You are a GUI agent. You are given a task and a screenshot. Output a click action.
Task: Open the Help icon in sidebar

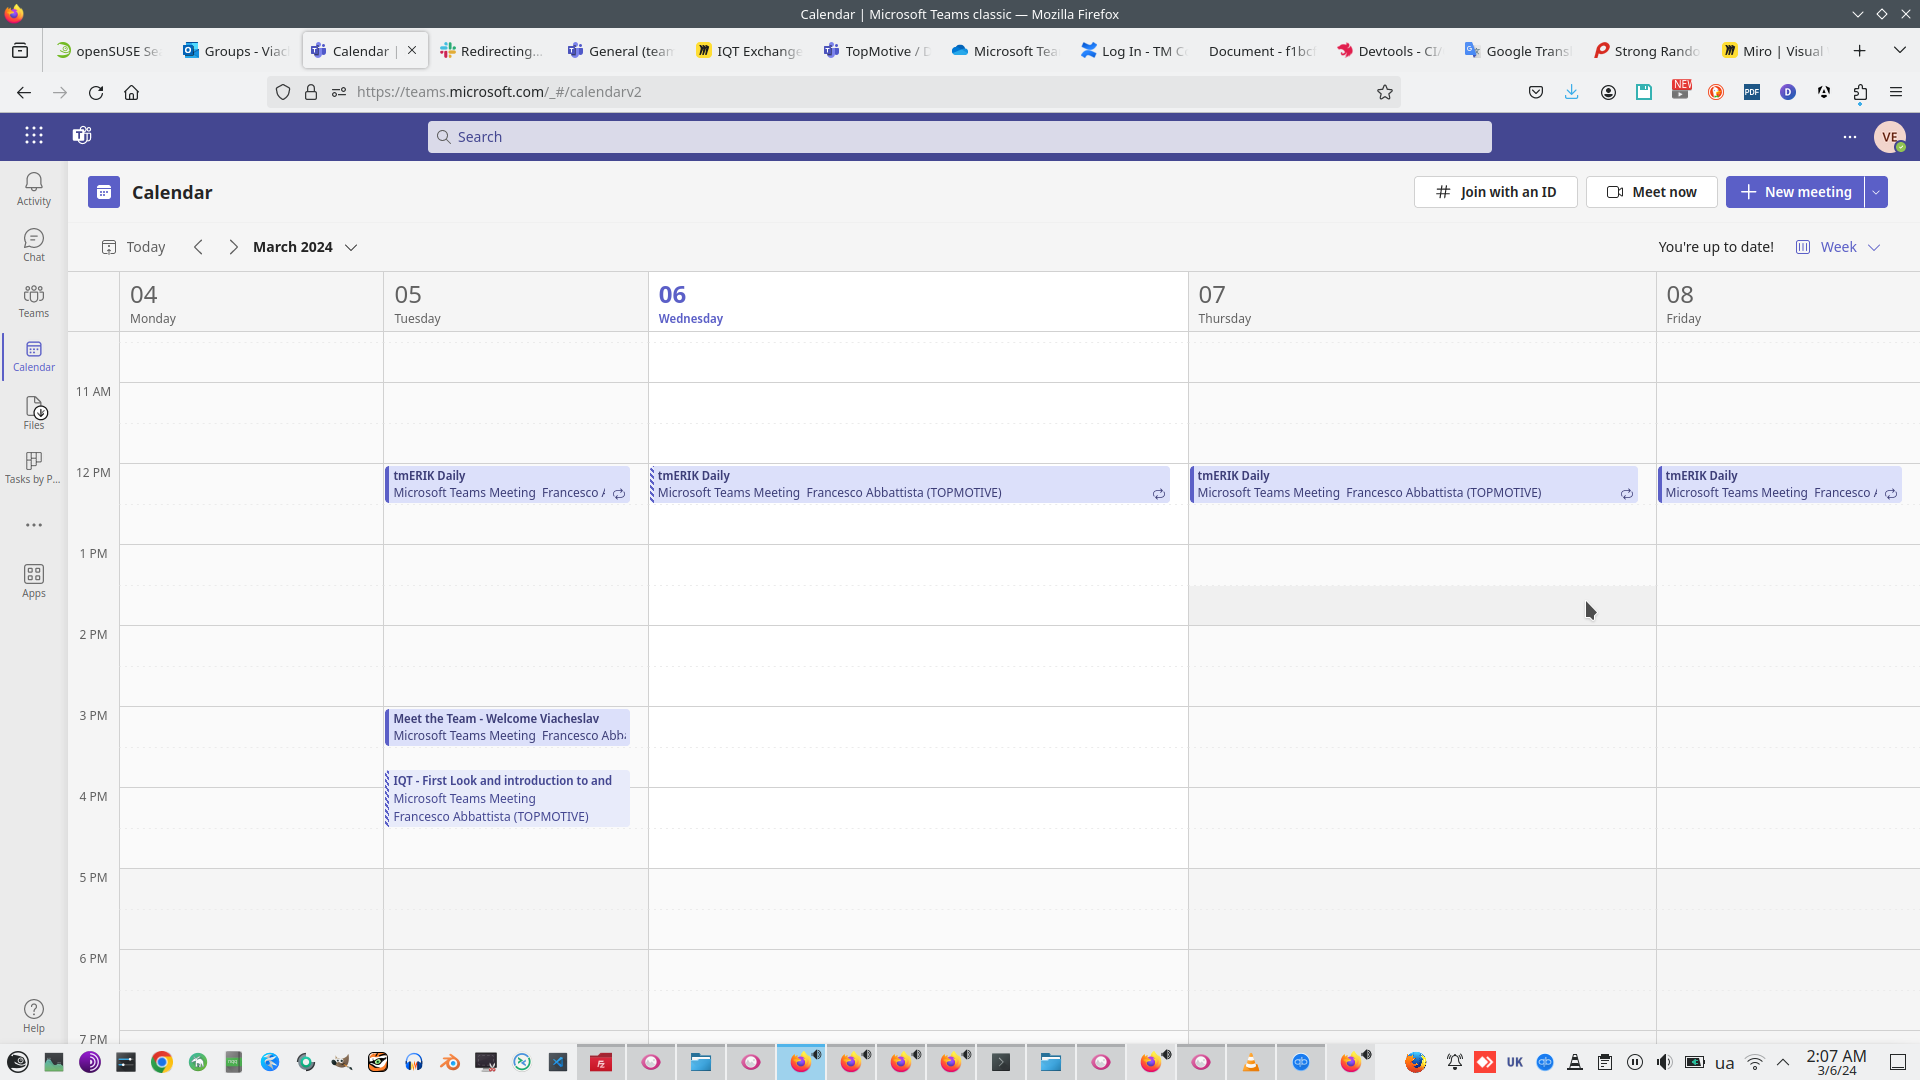[34, 1014]
